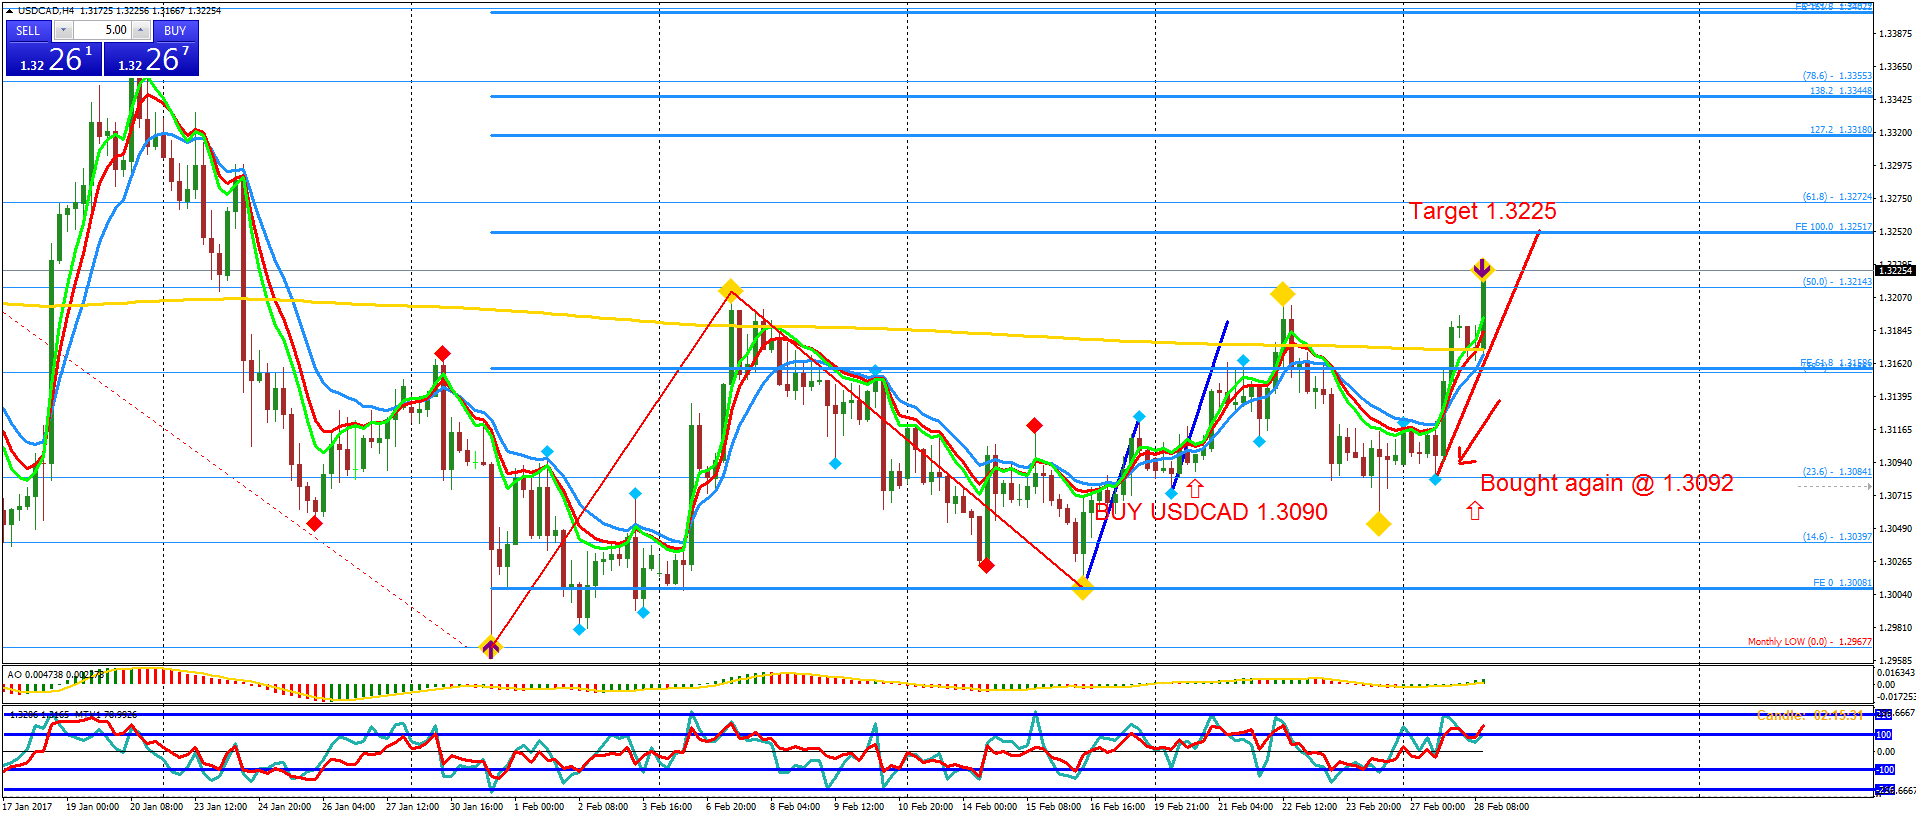Click the yellow diamond at the 15 Feb low
Image resolution: width=1916 pixels, height=818 pixels.
1082,589
